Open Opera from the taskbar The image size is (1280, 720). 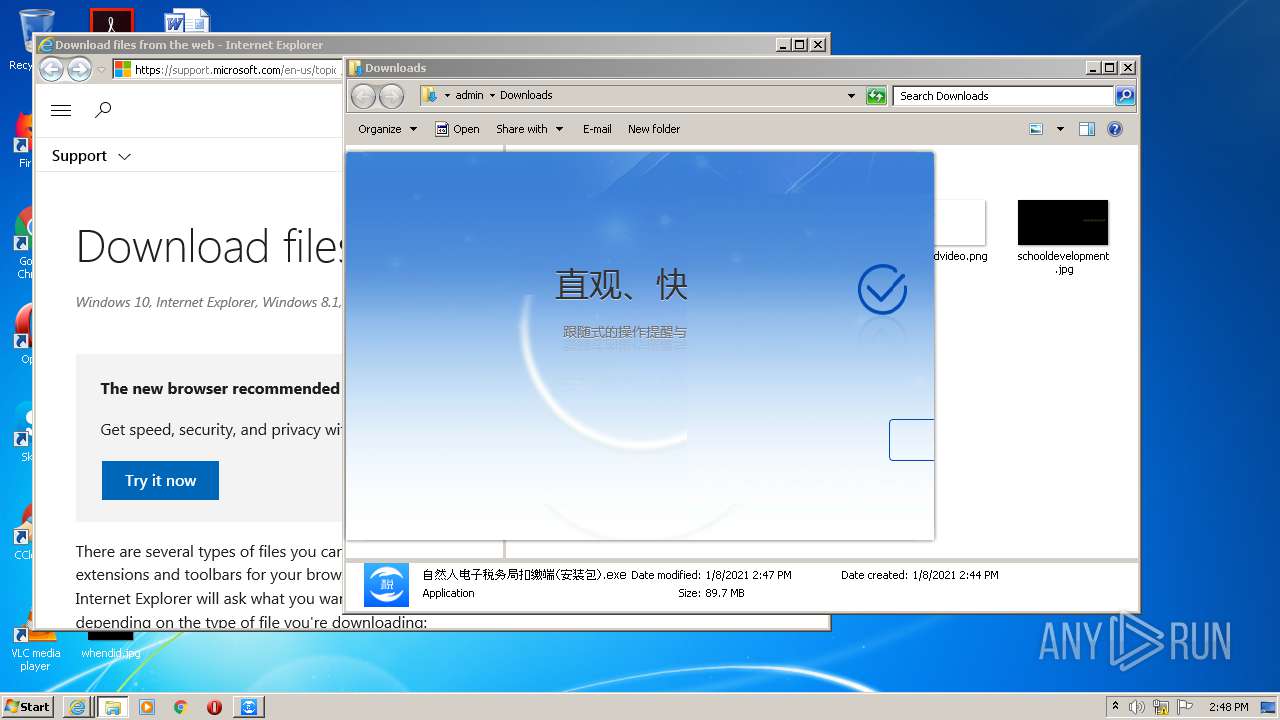tap(214, 707)
